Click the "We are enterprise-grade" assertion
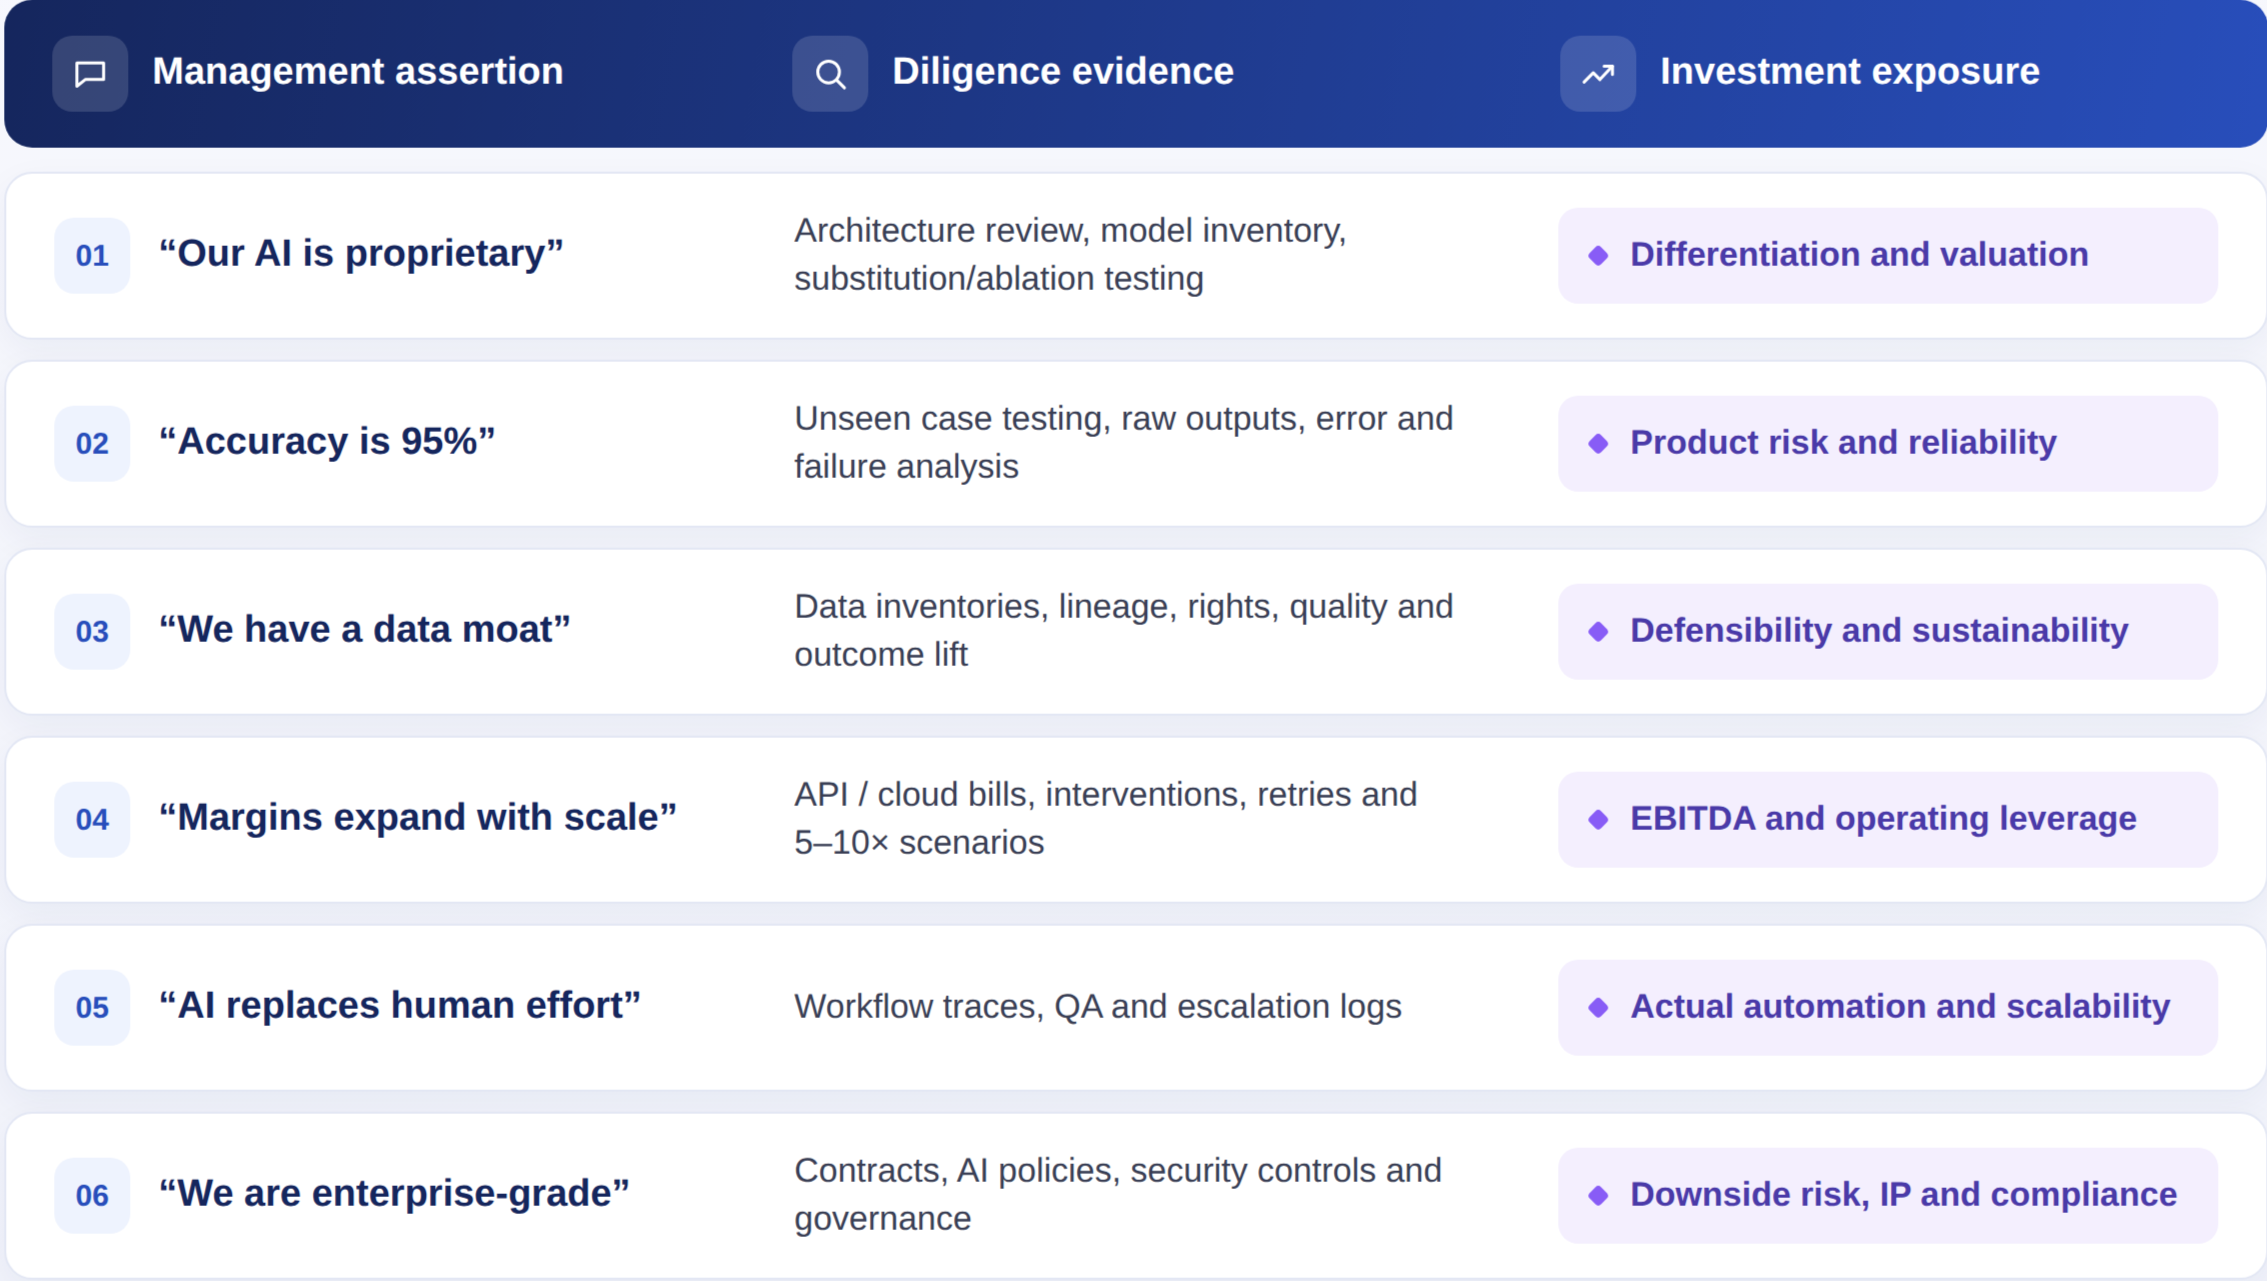 point(394,1194)
